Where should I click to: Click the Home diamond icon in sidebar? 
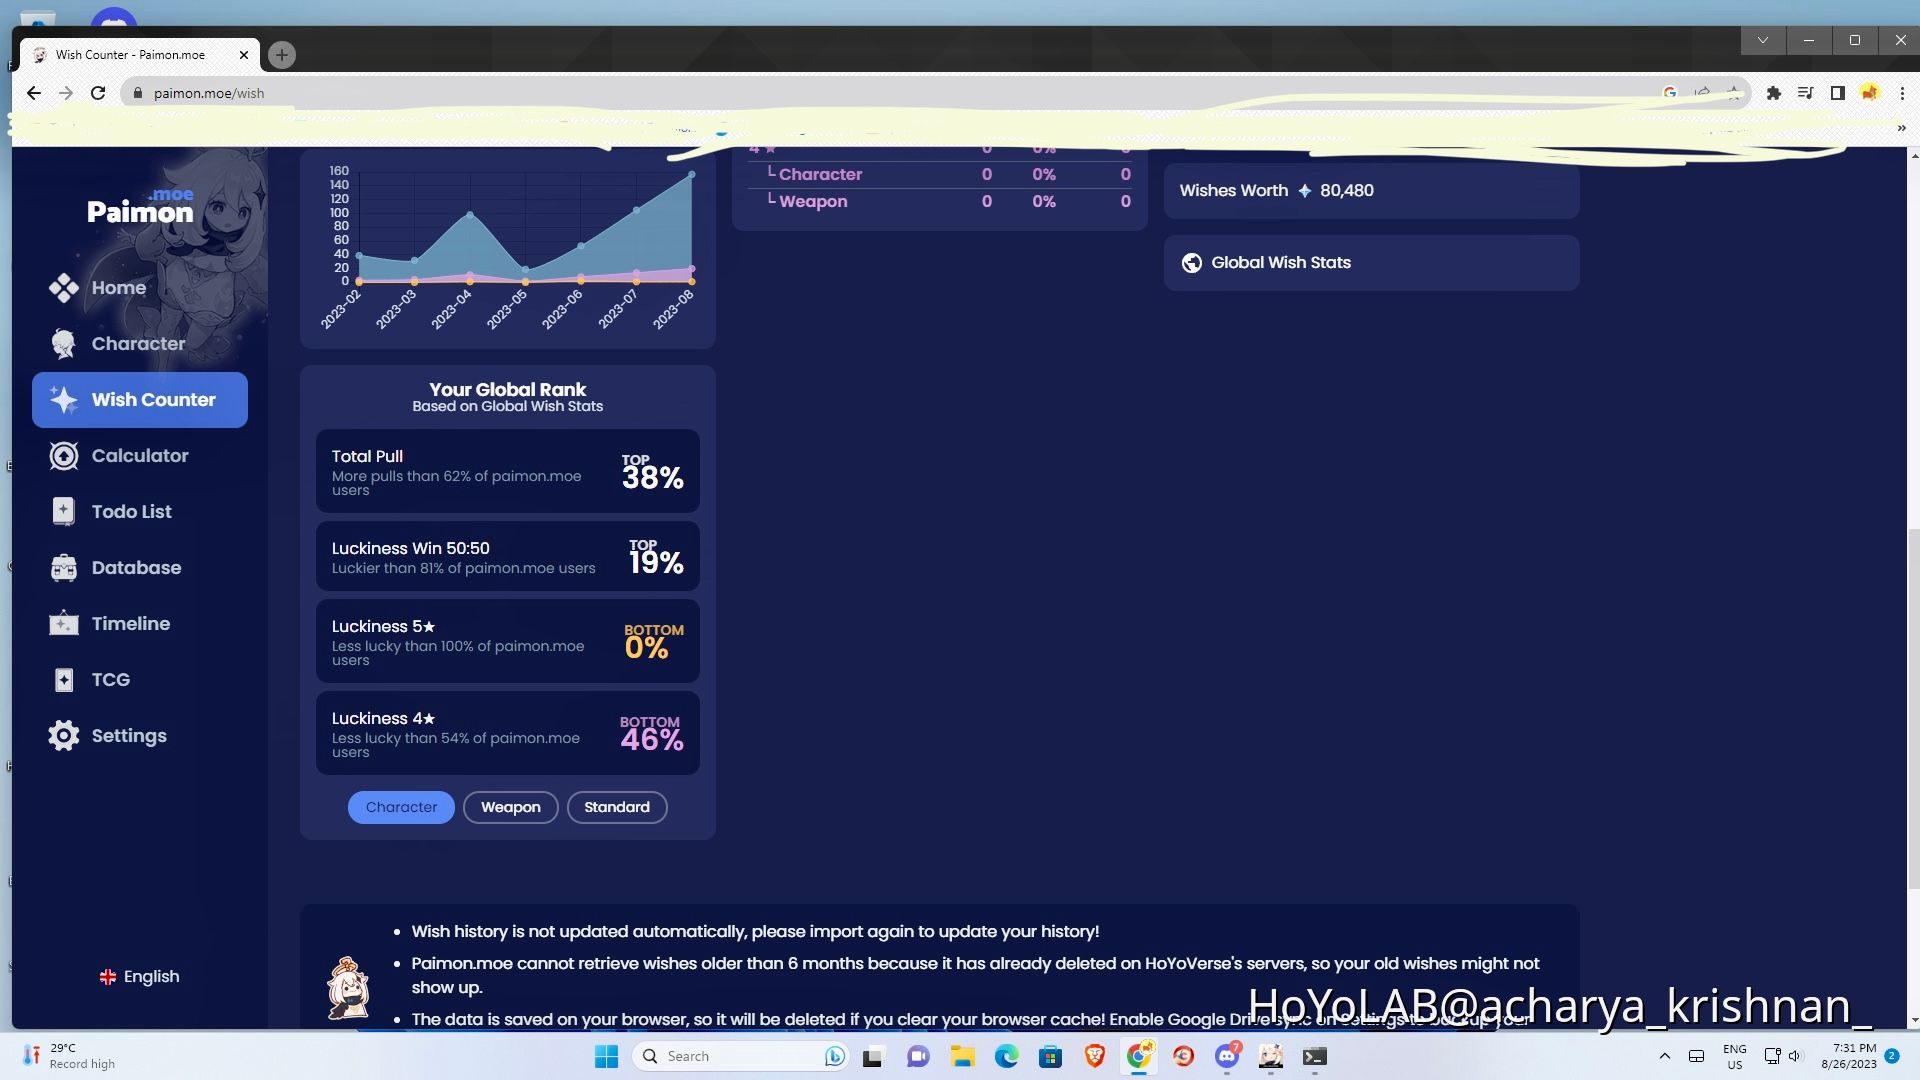tap(63, 288)
